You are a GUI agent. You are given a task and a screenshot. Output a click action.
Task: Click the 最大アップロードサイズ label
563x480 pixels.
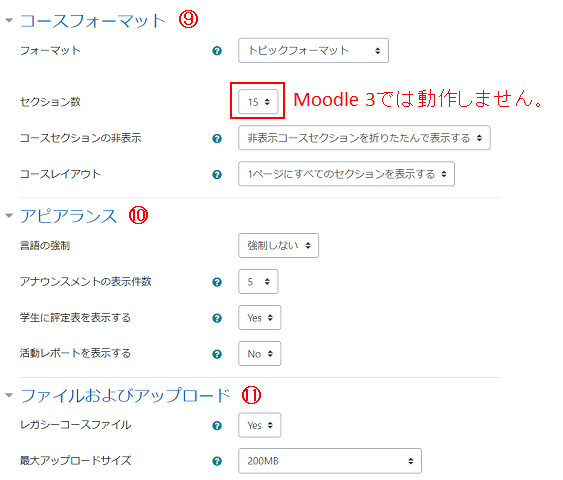coord(75,461)
